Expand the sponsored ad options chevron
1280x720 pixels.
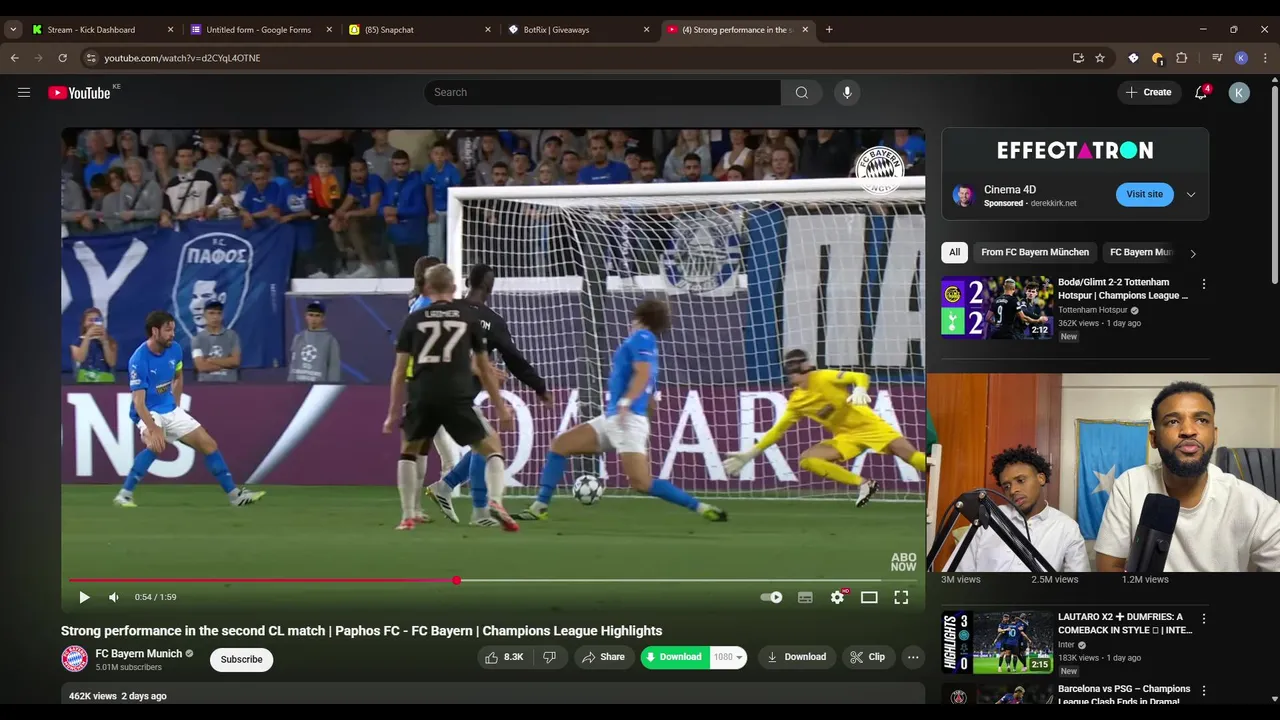point(1191,195)
